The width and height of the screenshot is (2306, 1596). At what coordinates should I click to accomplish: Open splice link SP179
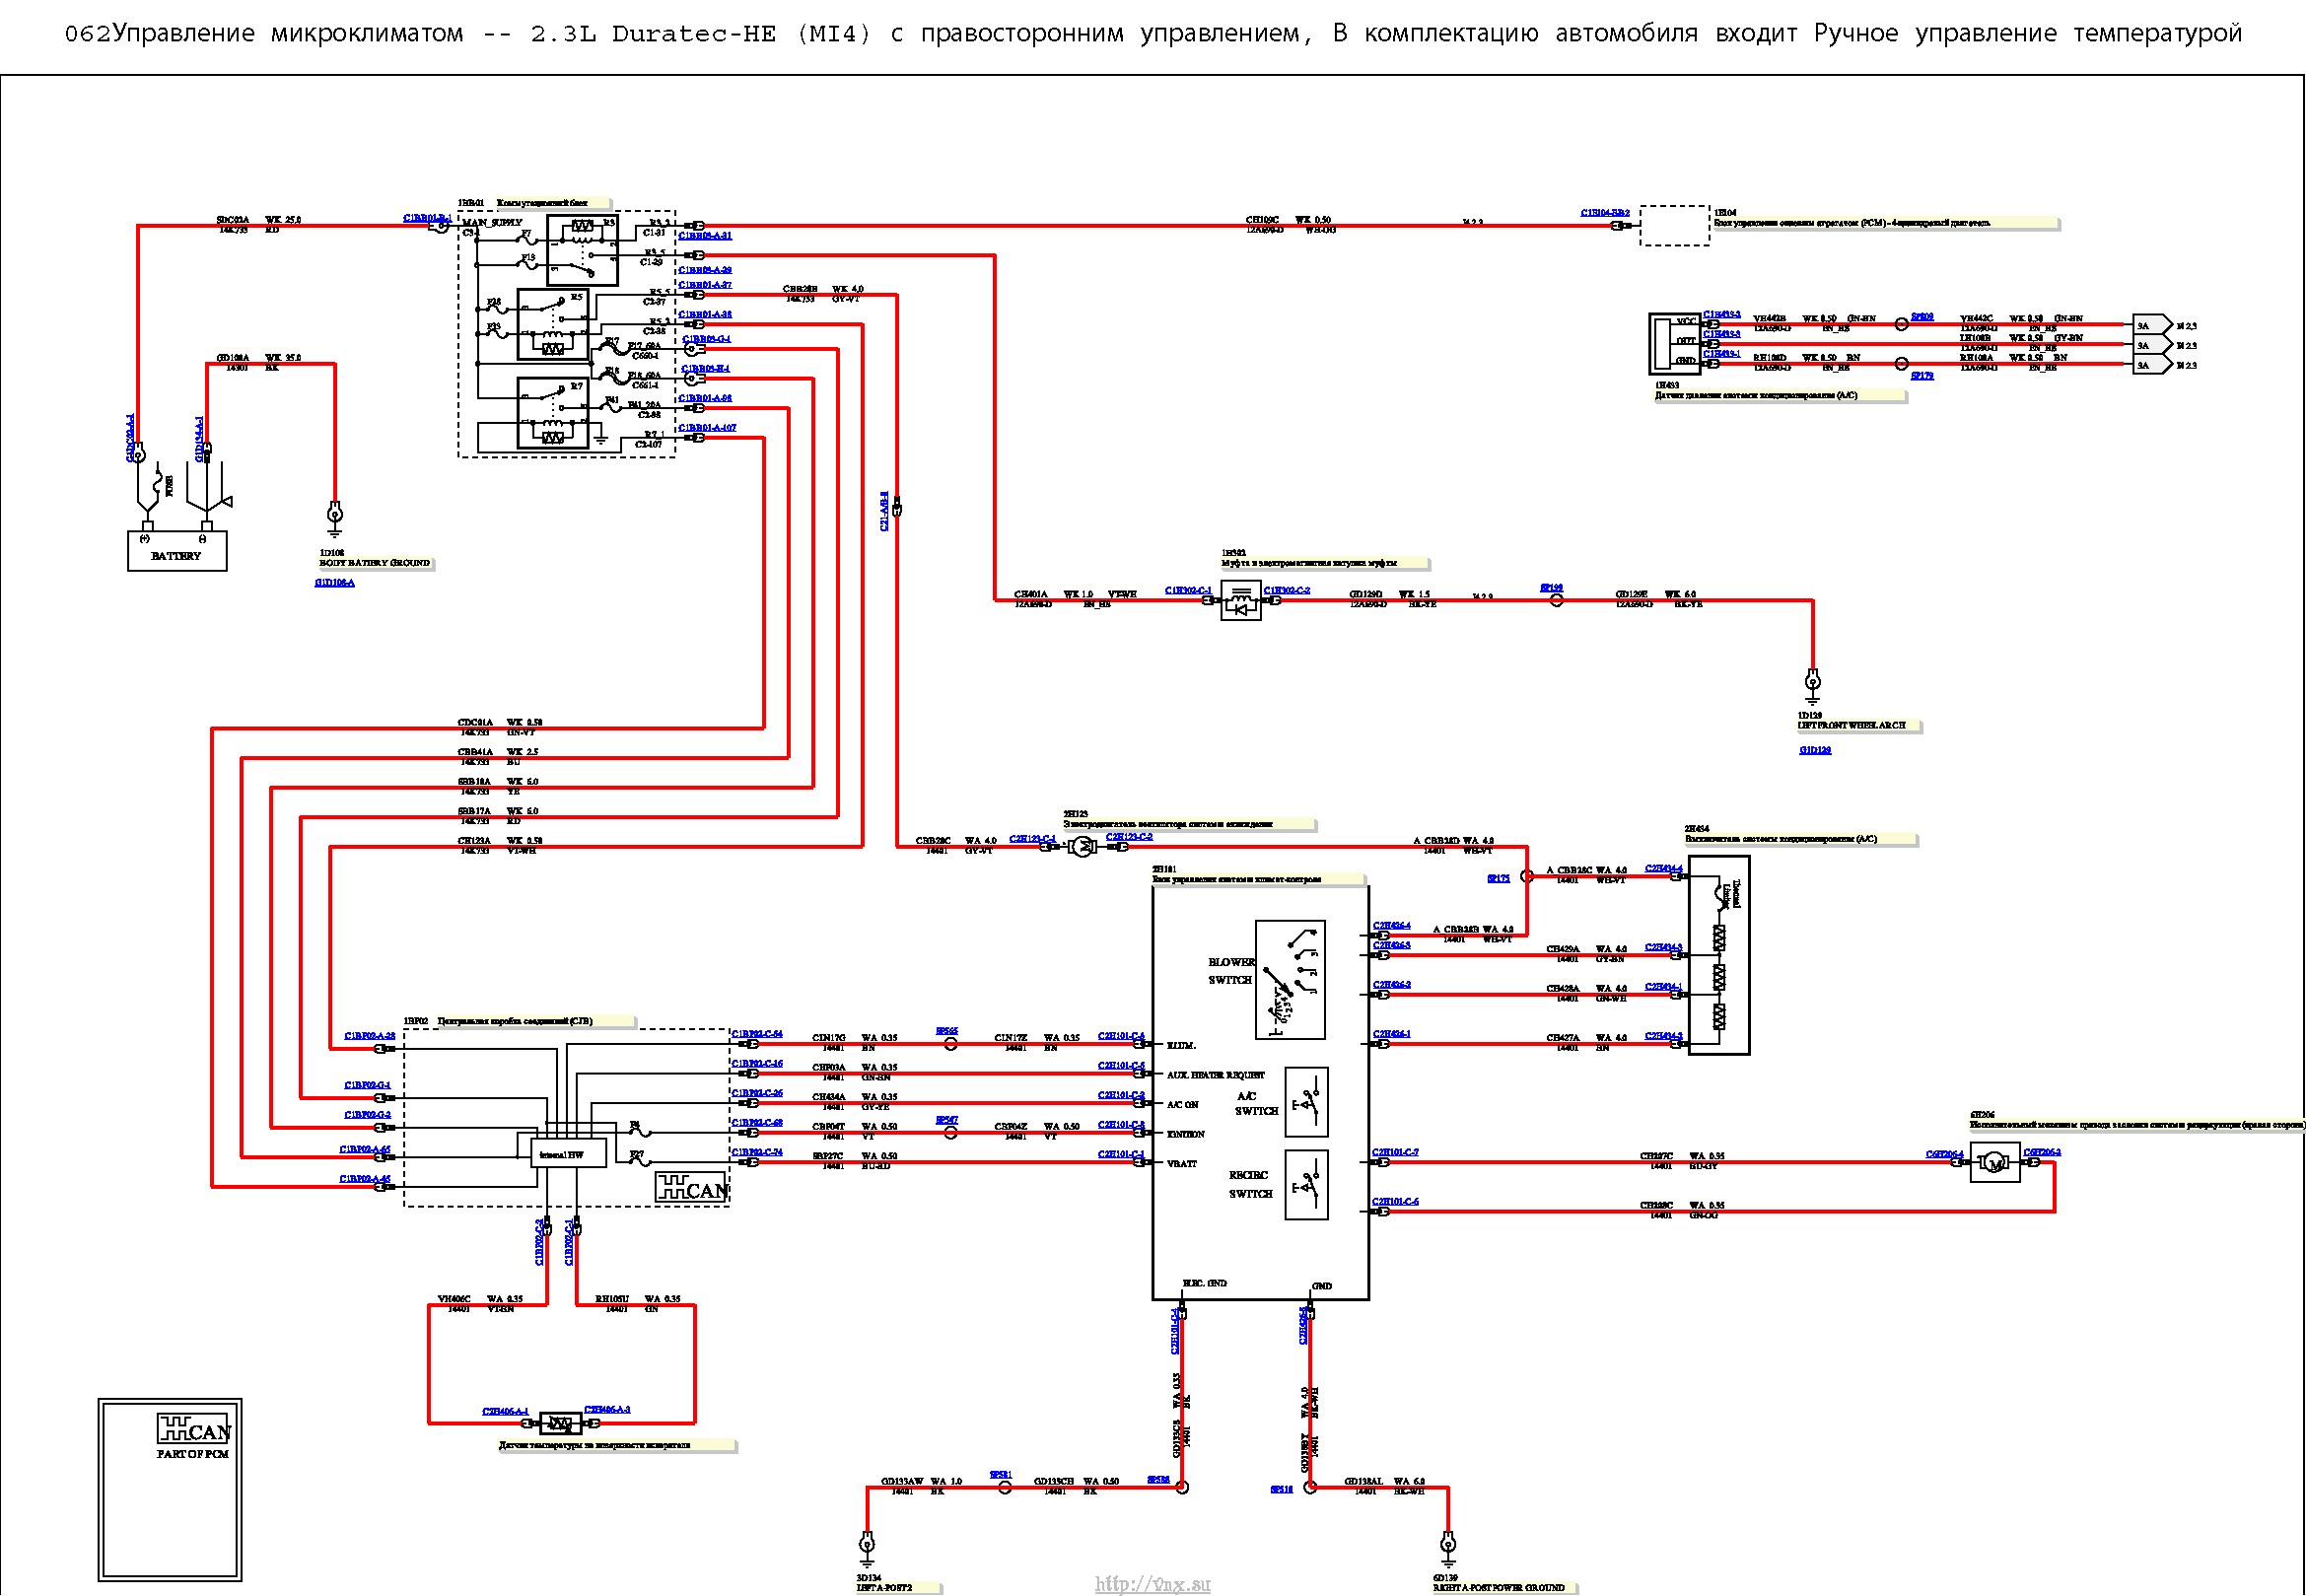click(x=1922, y=376)
